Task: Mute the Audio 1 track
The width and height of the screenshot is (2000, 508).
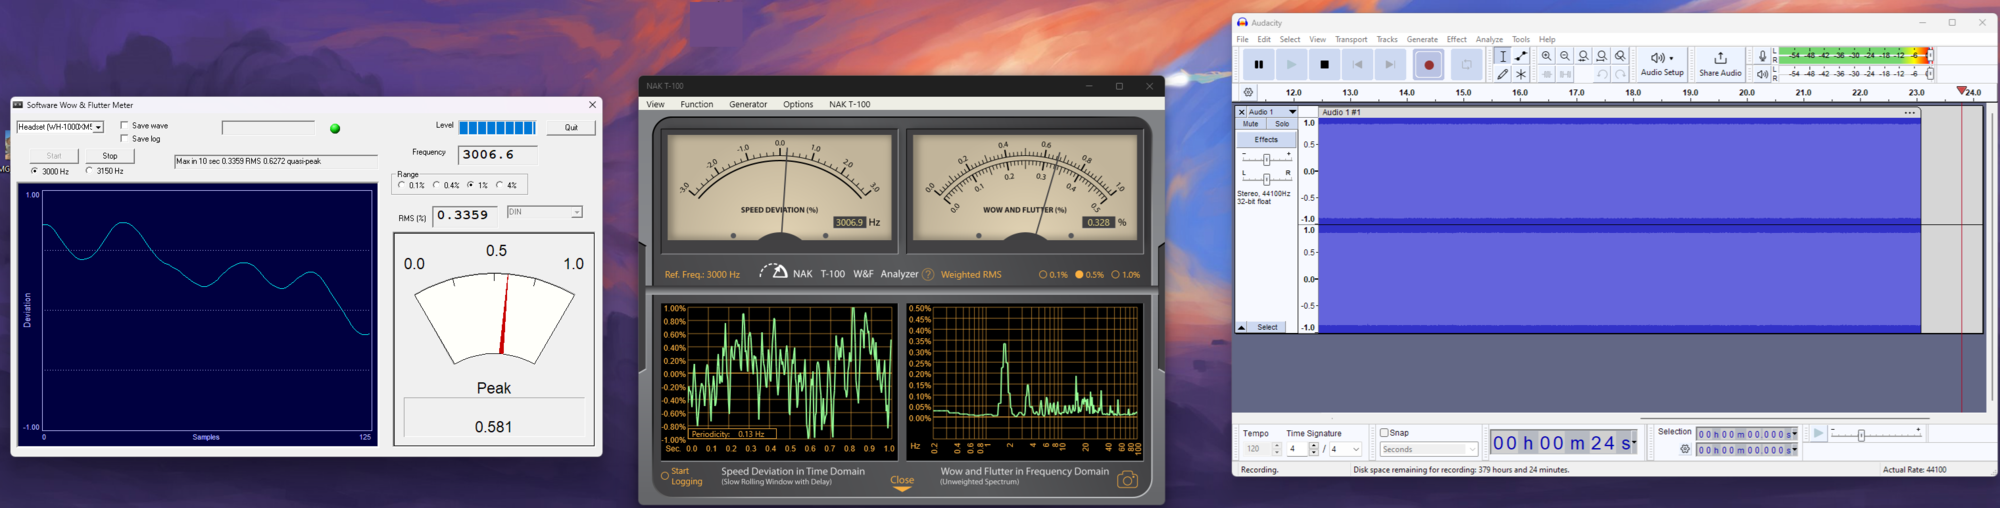Action: [1251, 124]
